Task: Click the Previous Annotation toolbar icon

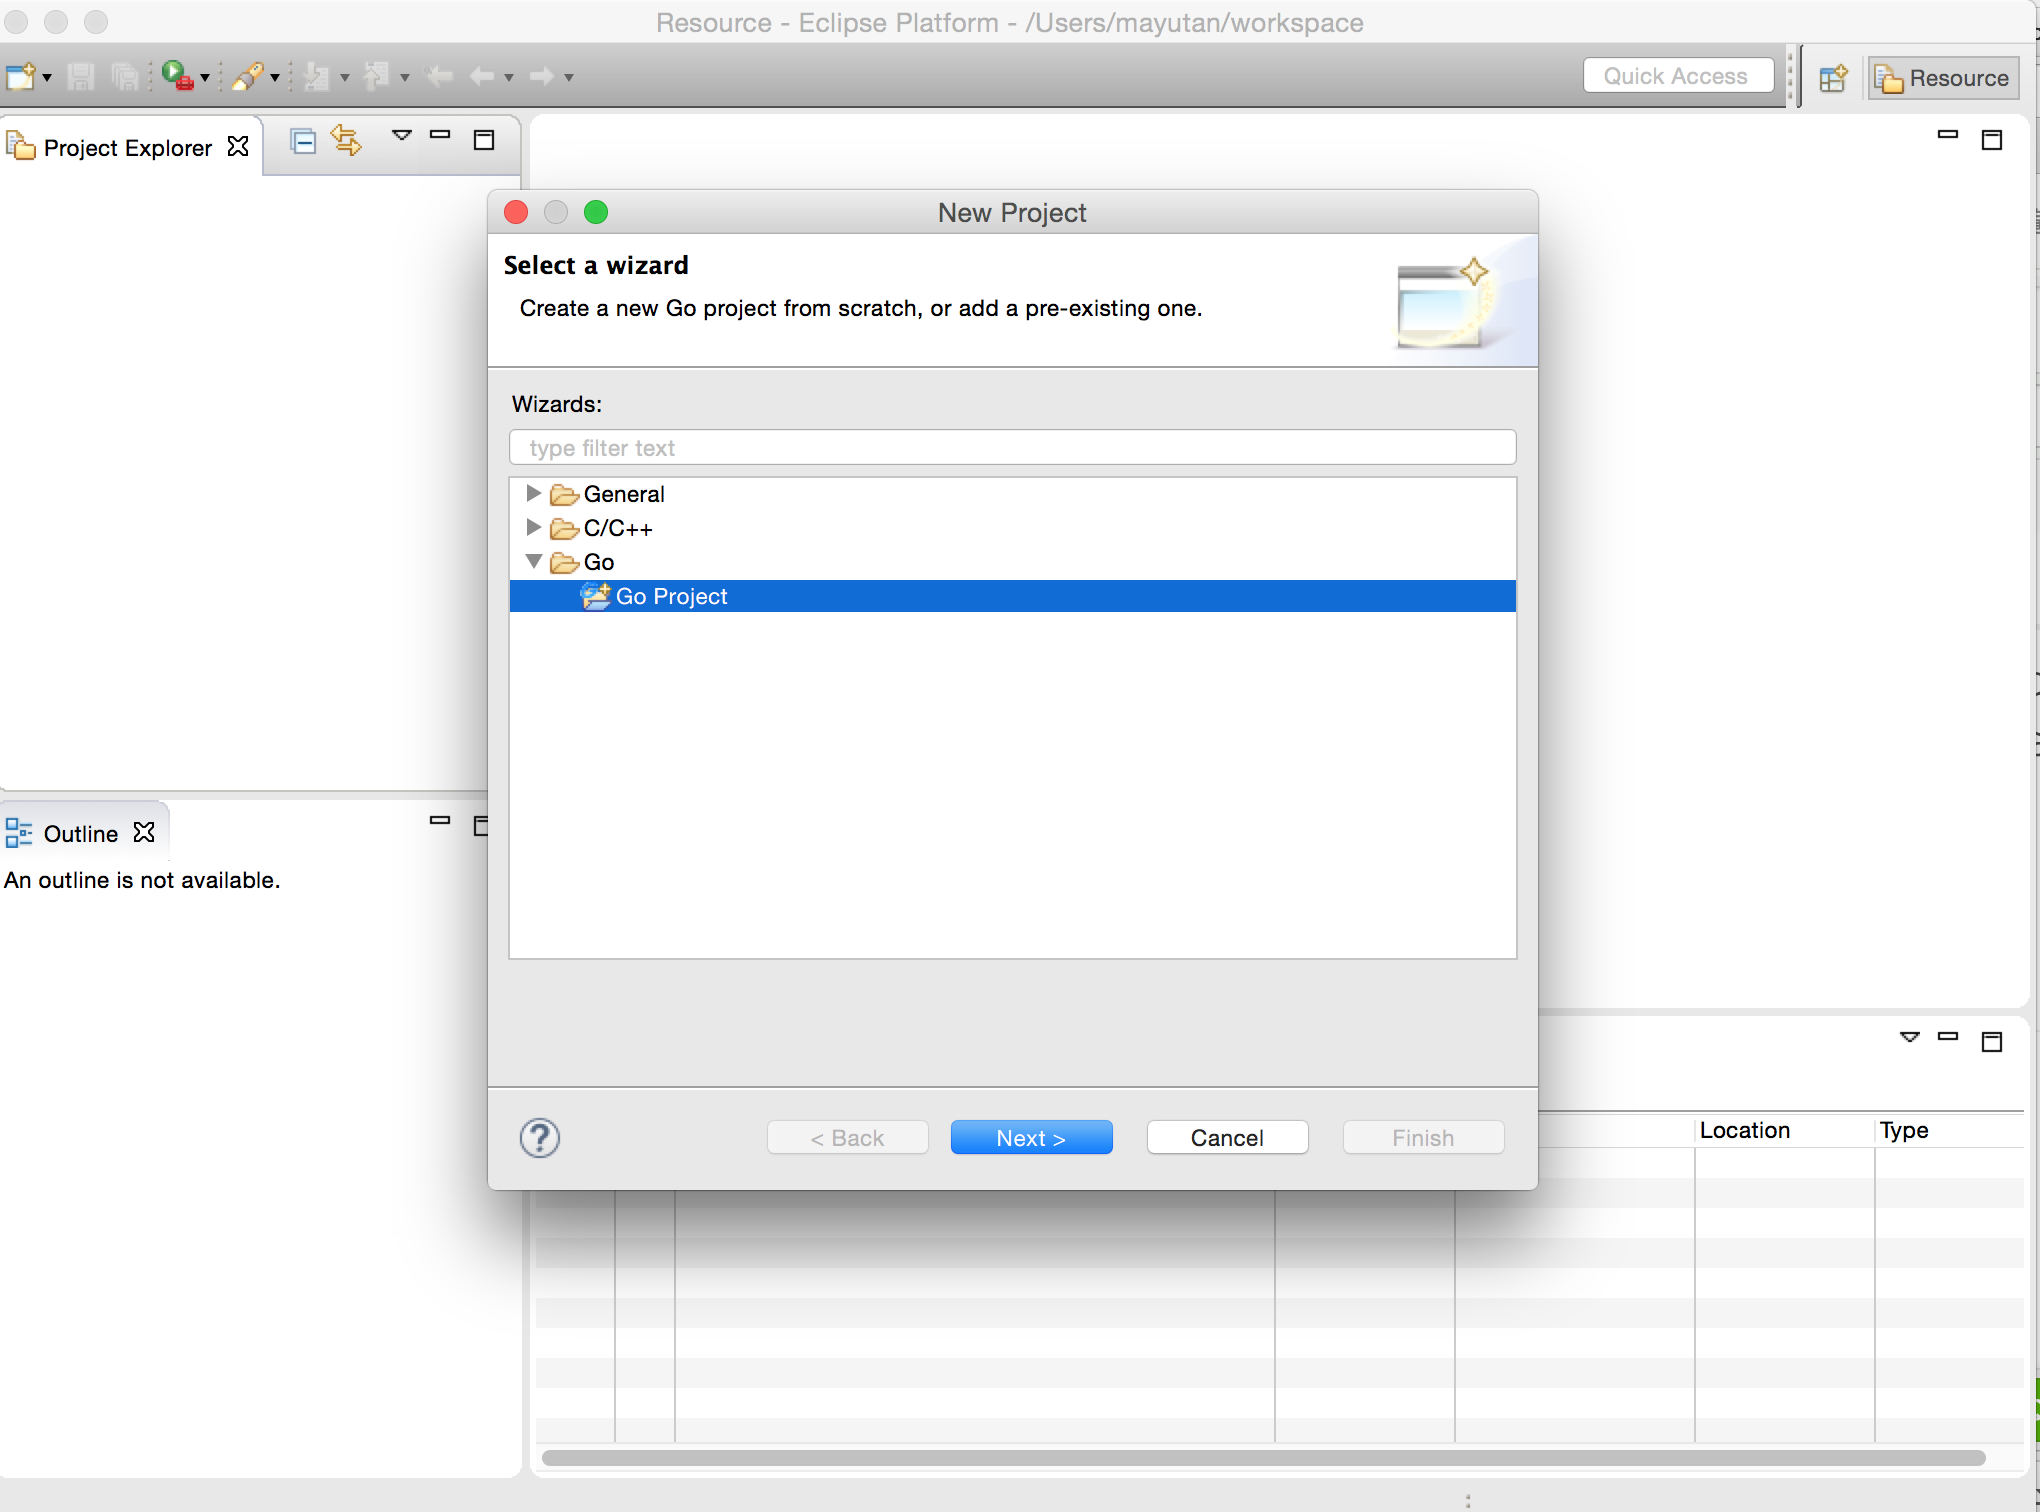Action: [377, 76]
